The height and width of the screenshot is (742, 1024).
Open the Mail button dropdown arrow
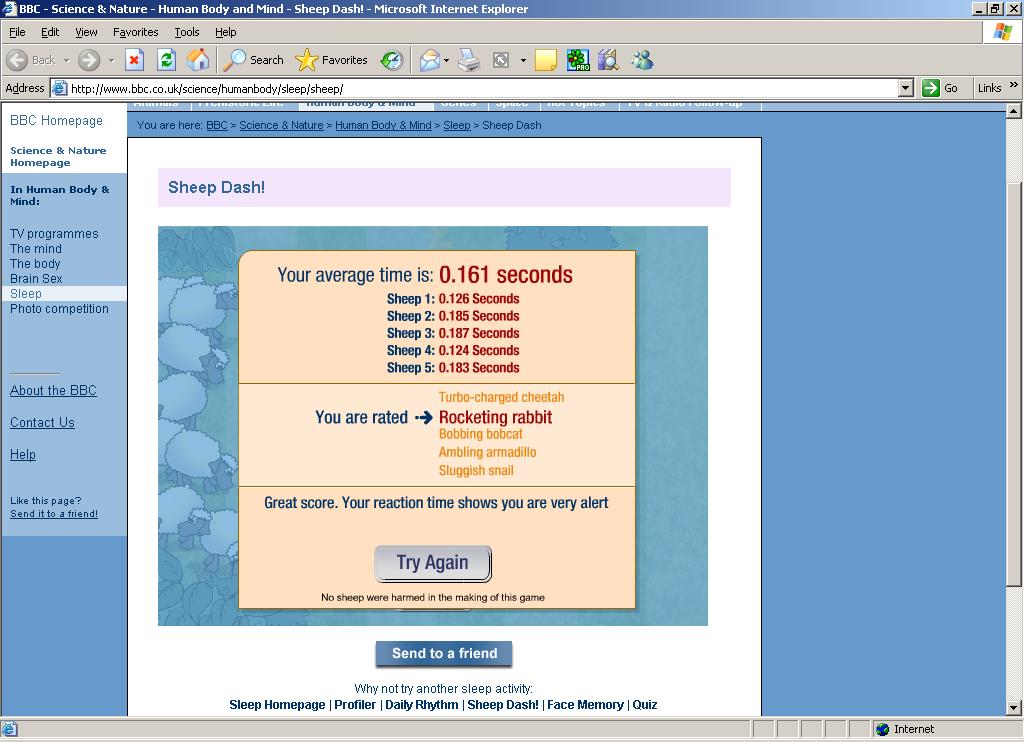[x=446, y=60]
